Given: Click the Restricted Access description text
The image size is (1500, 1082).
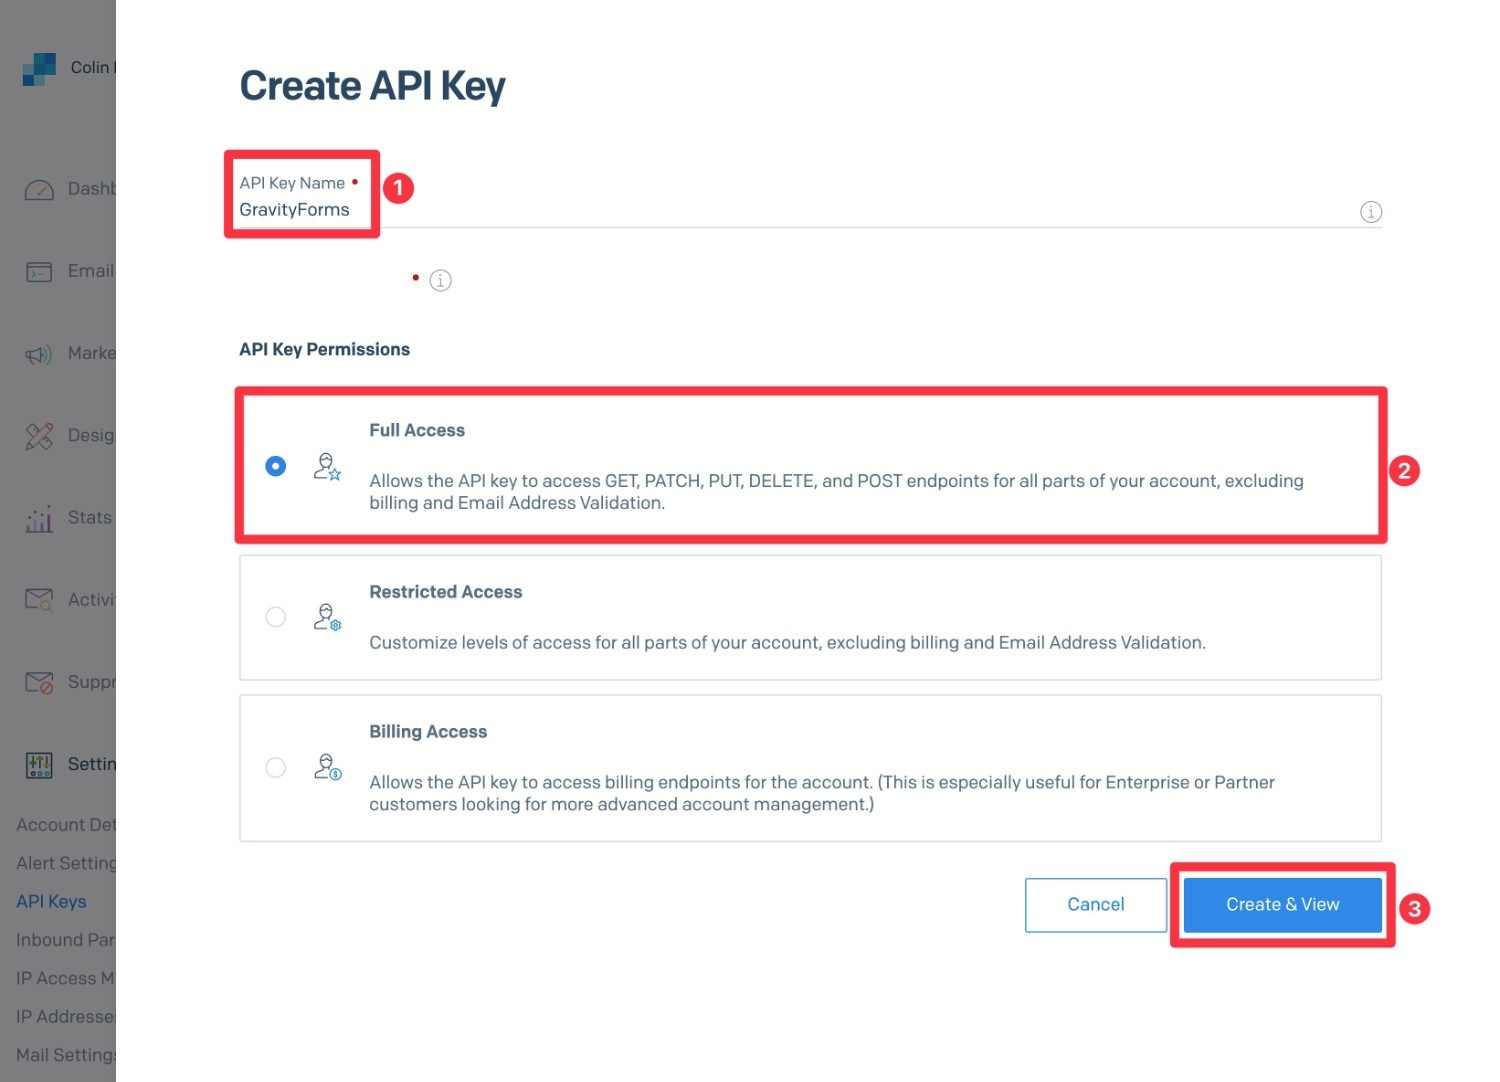Looking at the screenshot, I should [787, 643].
